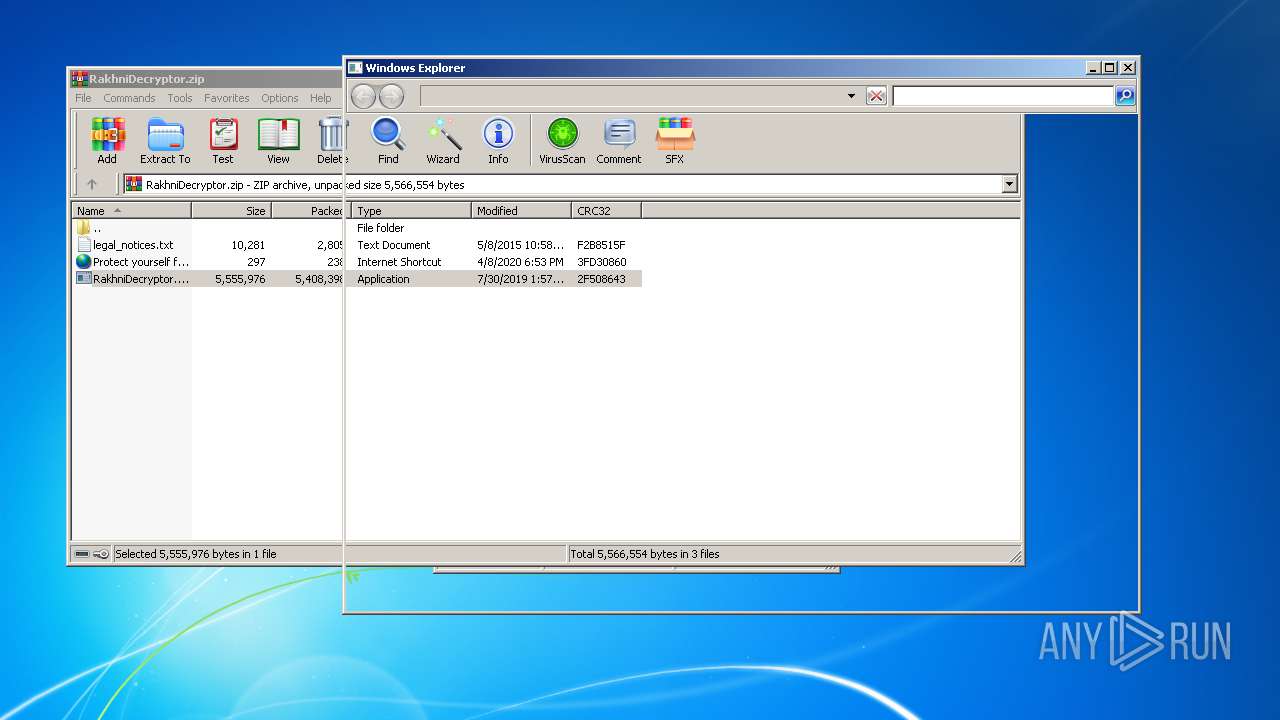Viewport: 1280px width, 720px height.
Task: Click the Delete trash icon
Action: point(331,140)
